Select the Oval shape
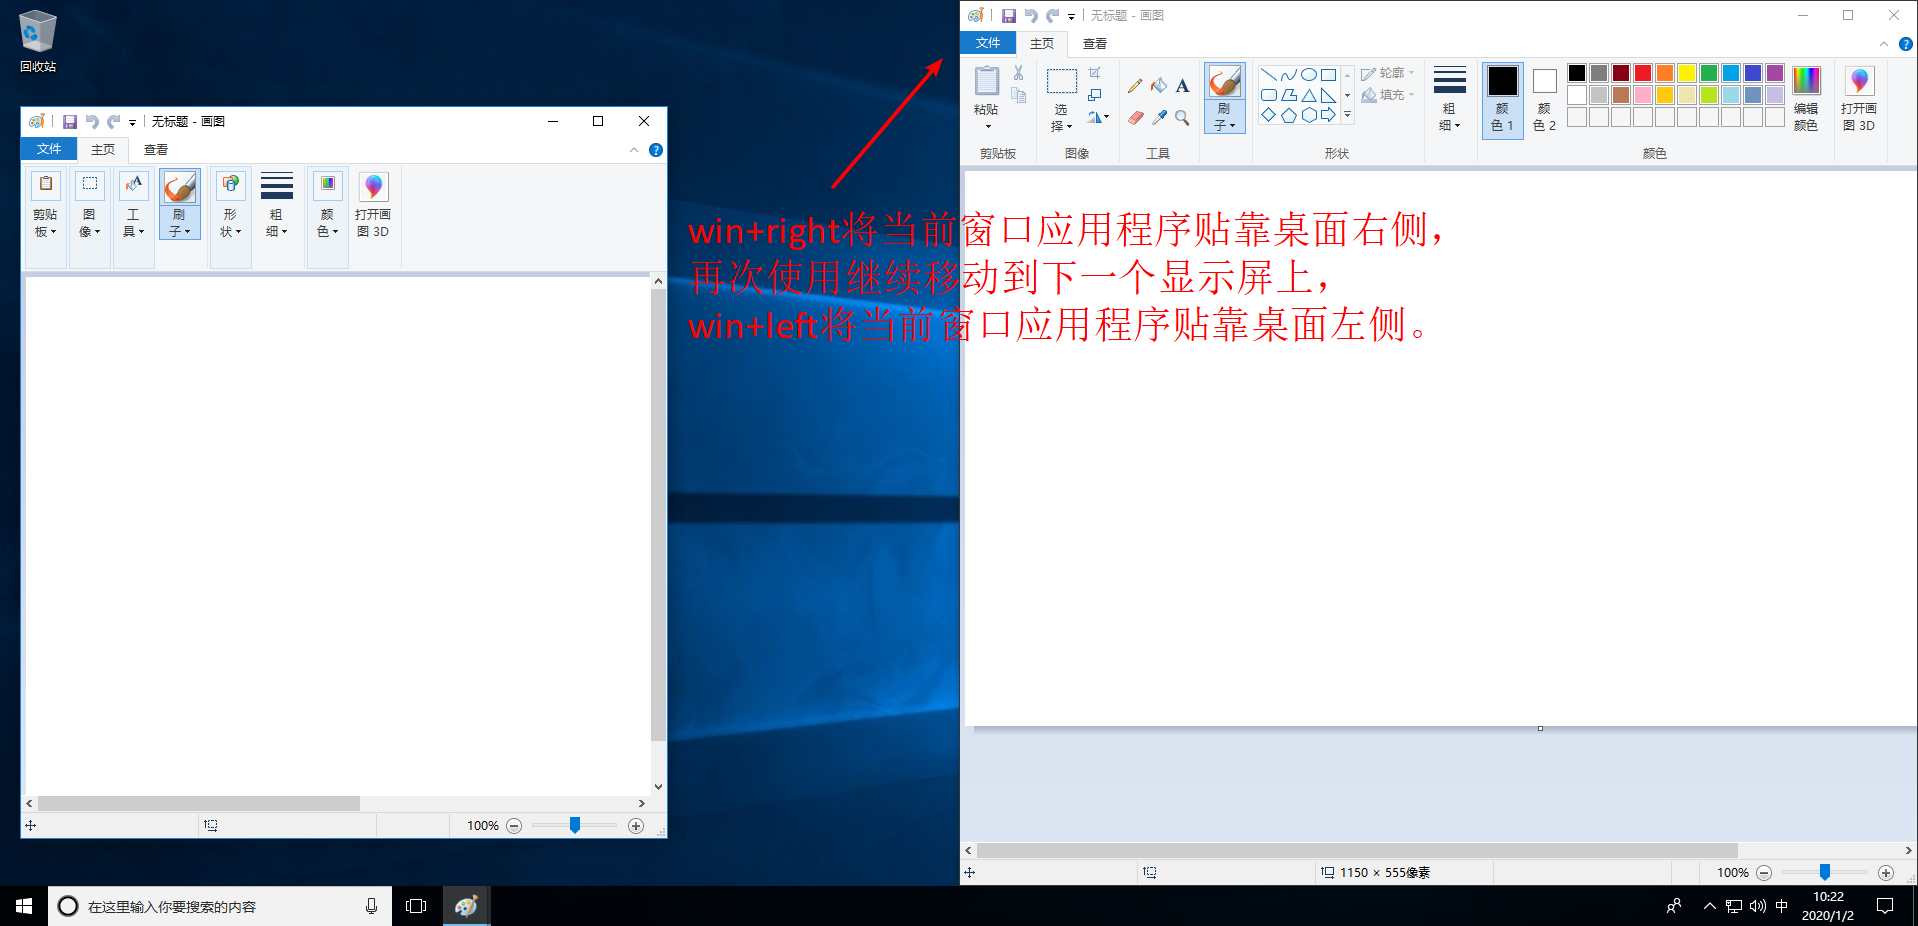 coord(1308,75)
